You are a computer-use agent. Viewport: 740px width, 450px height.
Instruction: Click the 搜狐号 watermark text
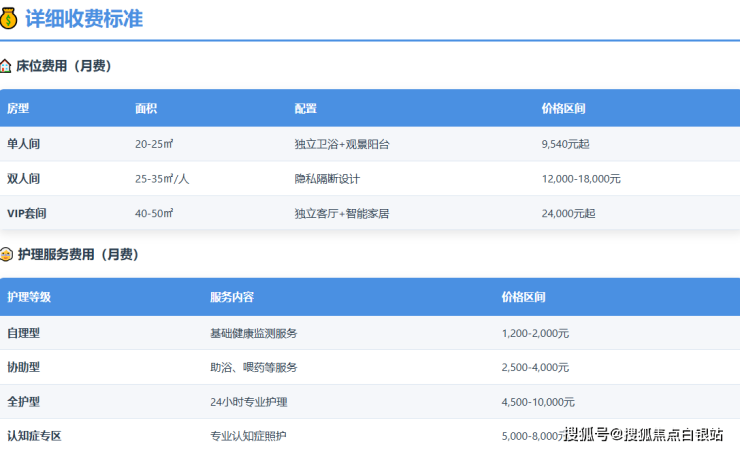click(585, 434)
